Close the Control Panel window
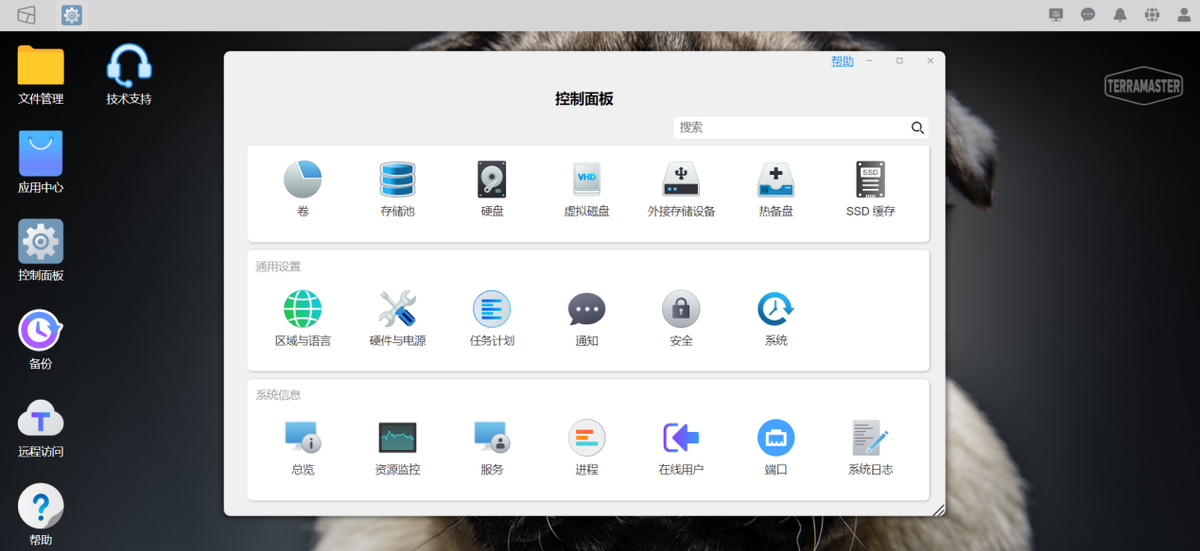Screen dimensions: 1200x551 [930, 61]
